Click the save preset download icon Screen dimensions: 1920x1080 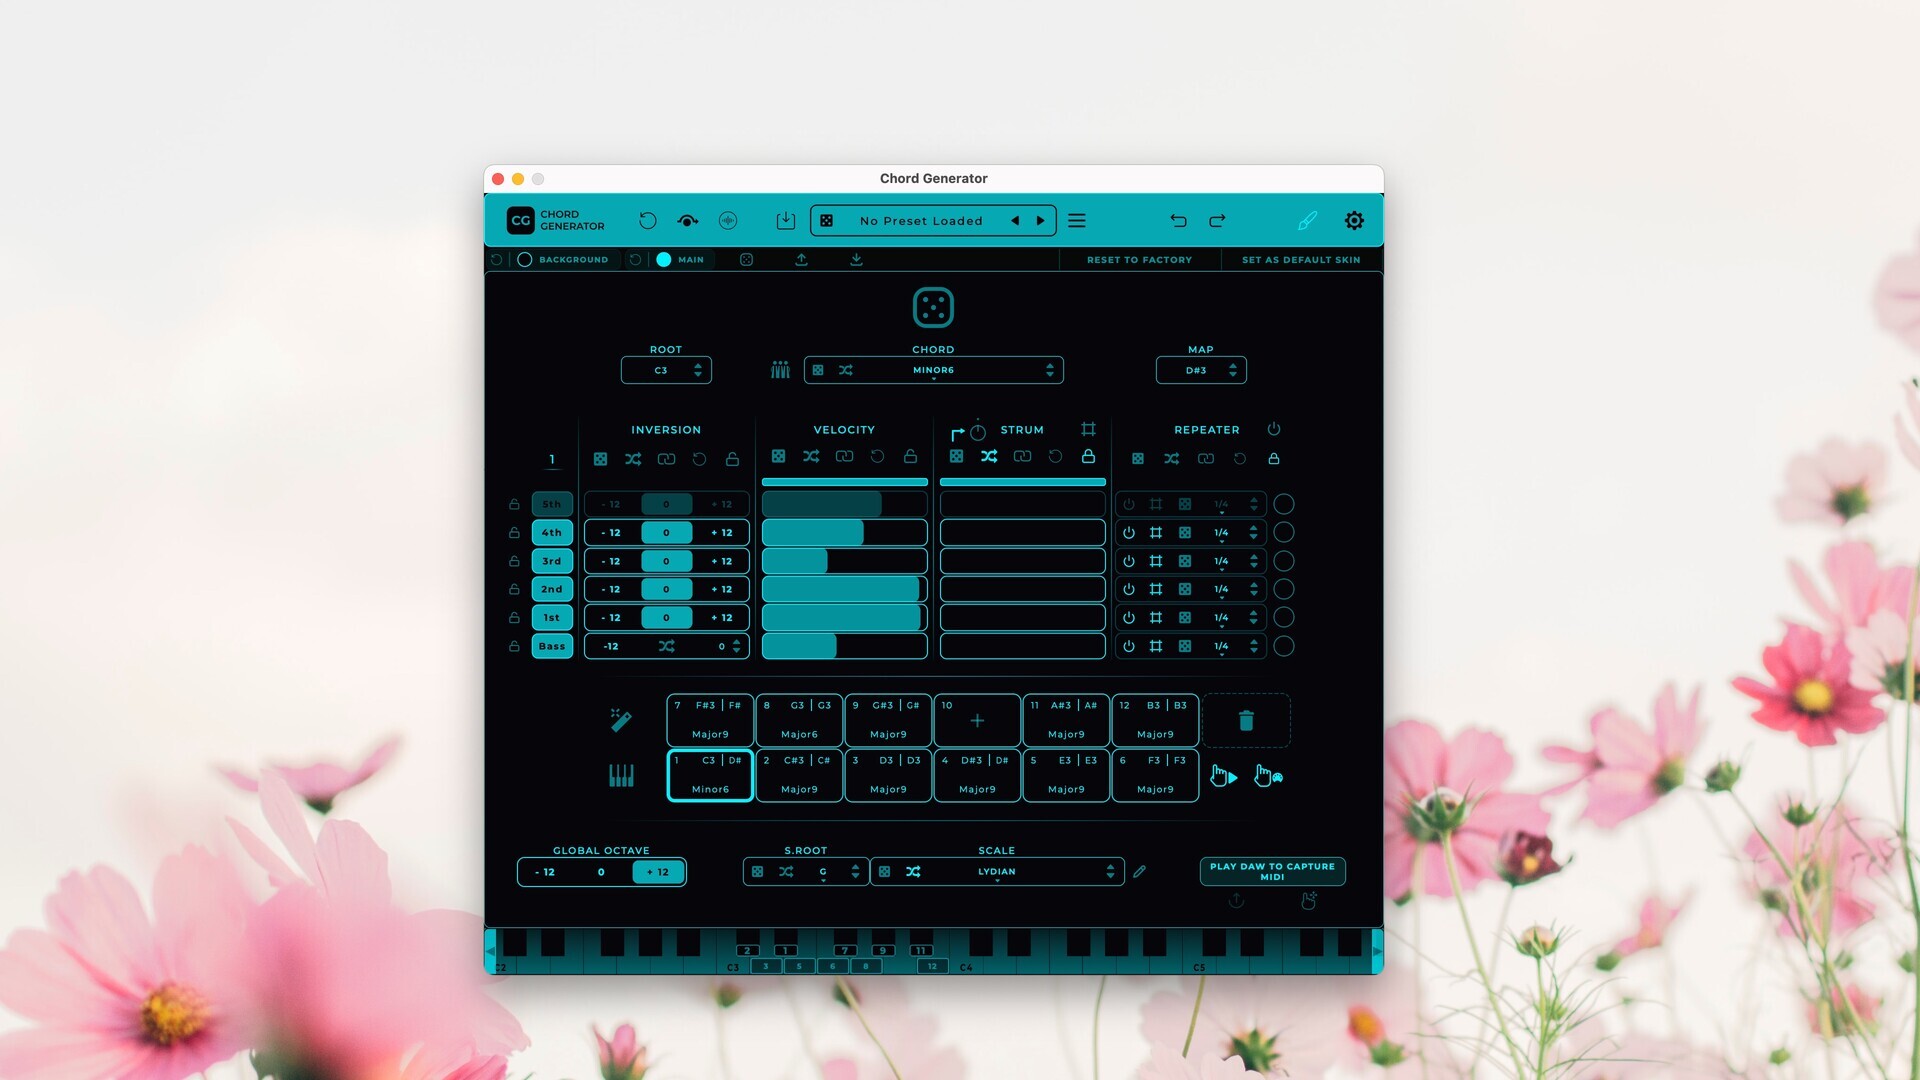click(786, 220)
